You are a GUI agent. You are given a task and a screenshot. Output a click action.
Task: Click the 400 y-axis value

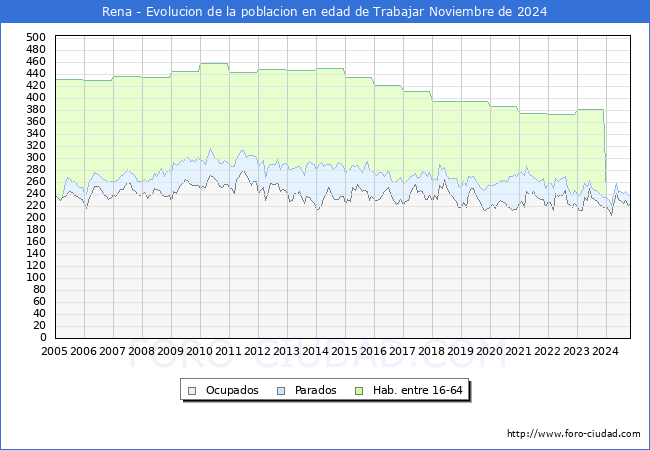pos(36,98)
